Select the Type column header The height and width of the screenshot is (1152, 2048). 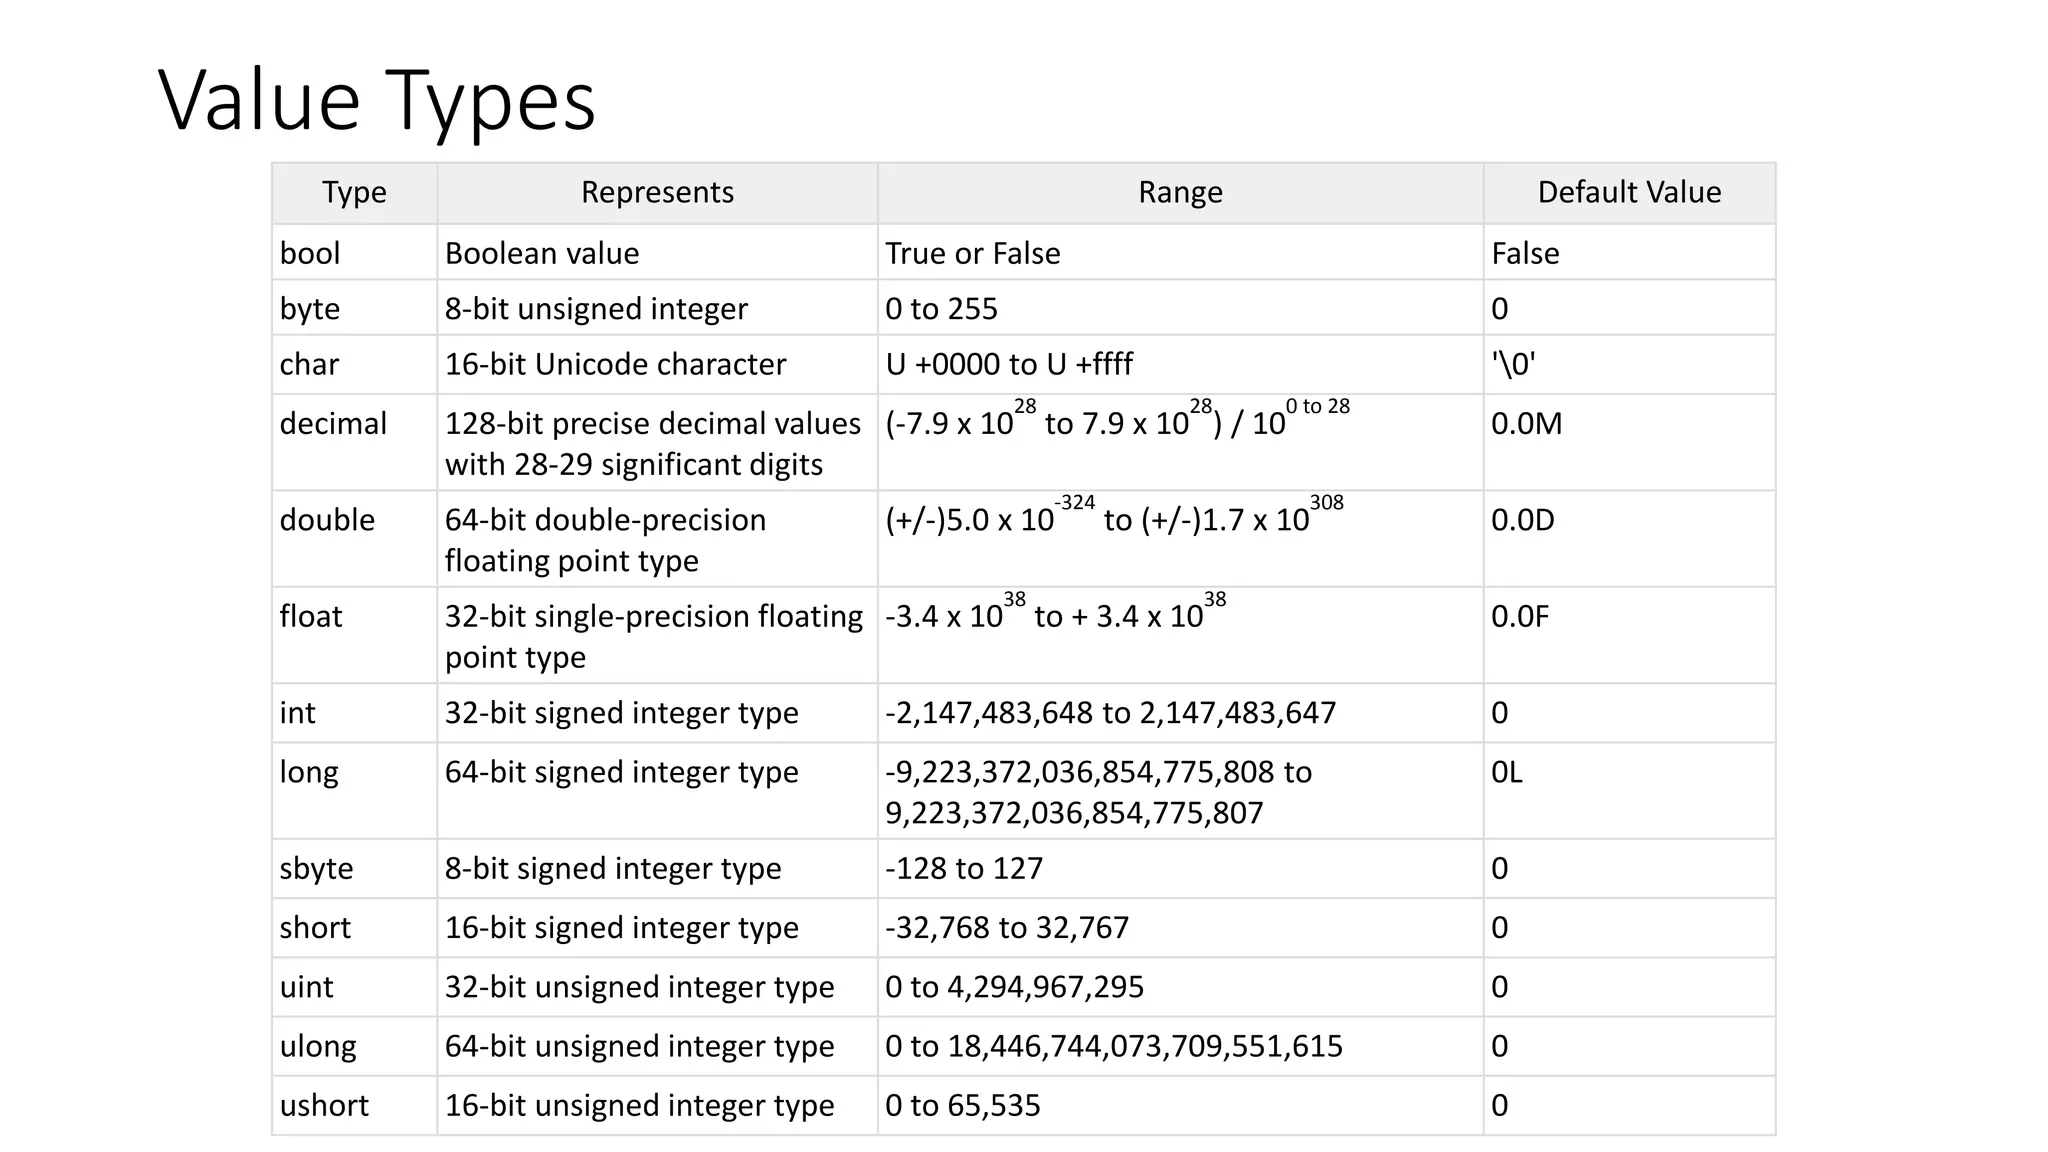pyautogui.click(x=354, y=192)
